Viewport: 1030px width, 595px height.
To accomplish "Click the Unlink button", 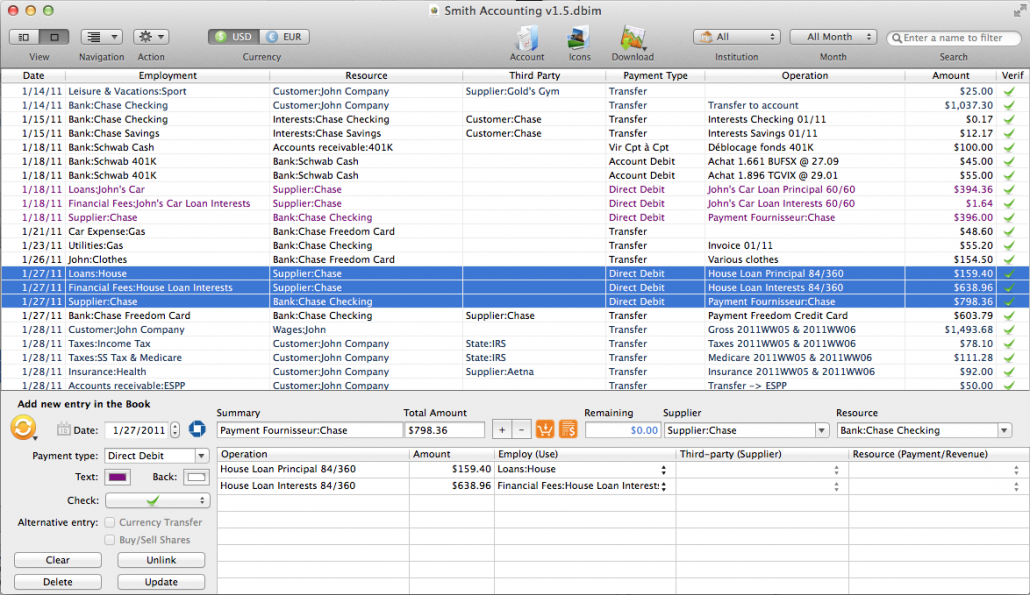I will point(161,560).
